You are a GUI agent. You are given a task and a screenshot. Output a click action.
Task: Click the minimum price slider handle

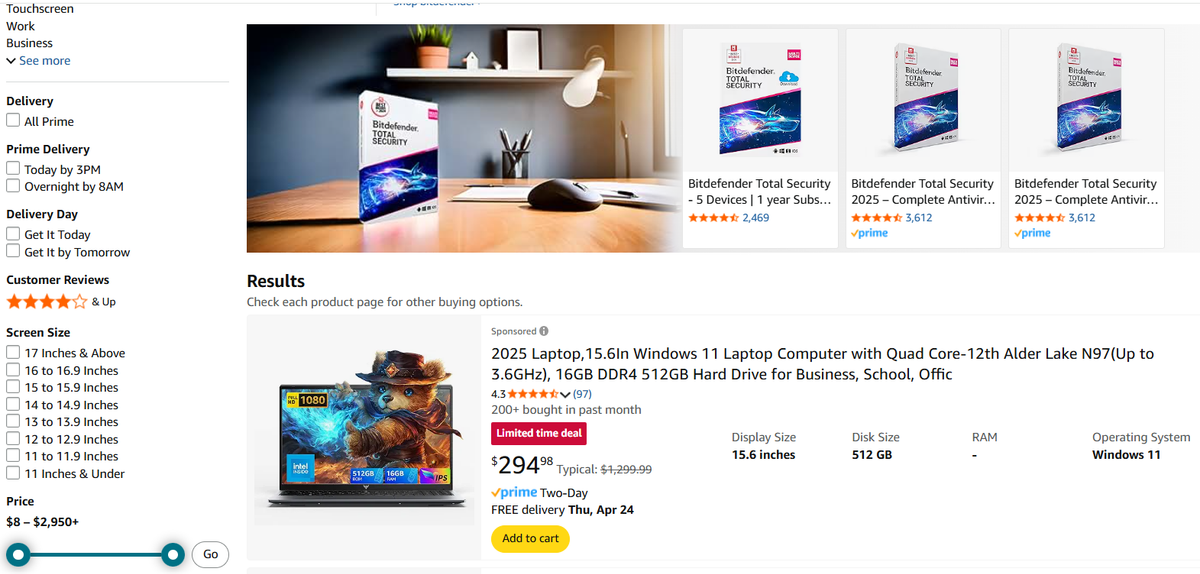(18, 554)
